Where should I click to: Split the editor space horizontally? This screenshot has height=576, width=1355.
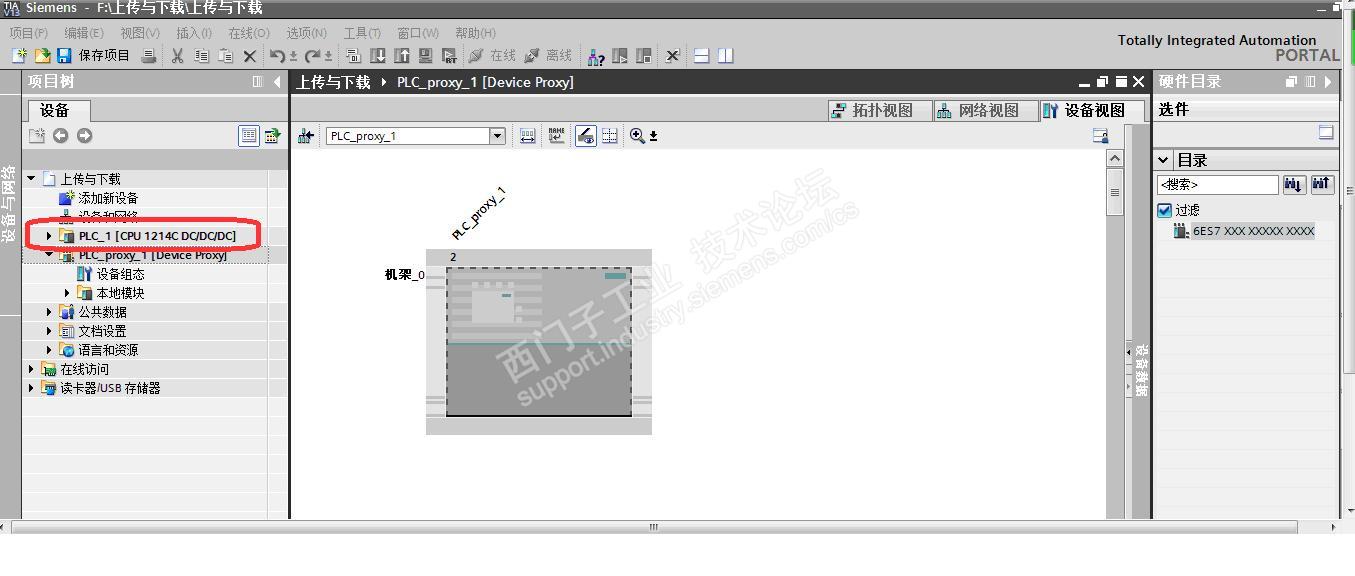click(x=702, y=56)
